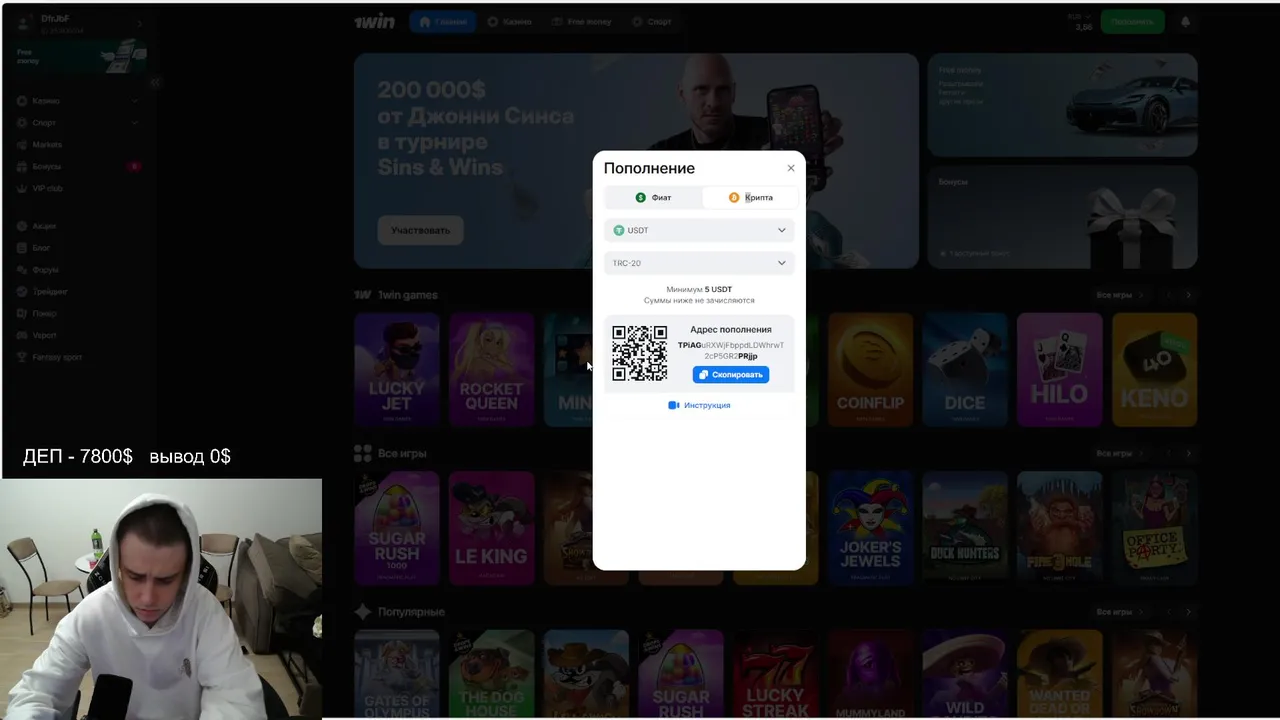The height and width of the screenshot is (720, 1280).
Task: Click the Участвовать banner button
Action: point(420,230)
